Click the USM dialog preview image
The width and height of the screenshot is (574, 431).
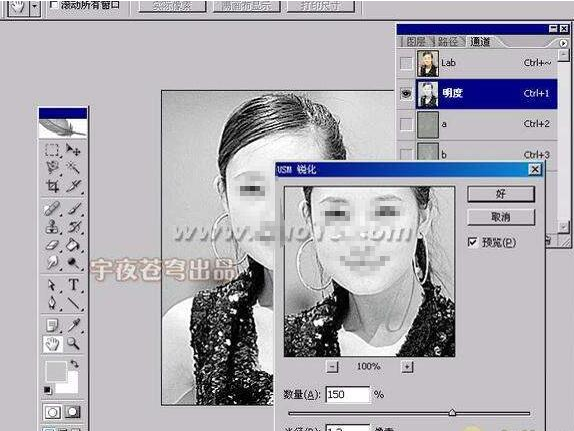pyautogui.click(x=369, y=271)
